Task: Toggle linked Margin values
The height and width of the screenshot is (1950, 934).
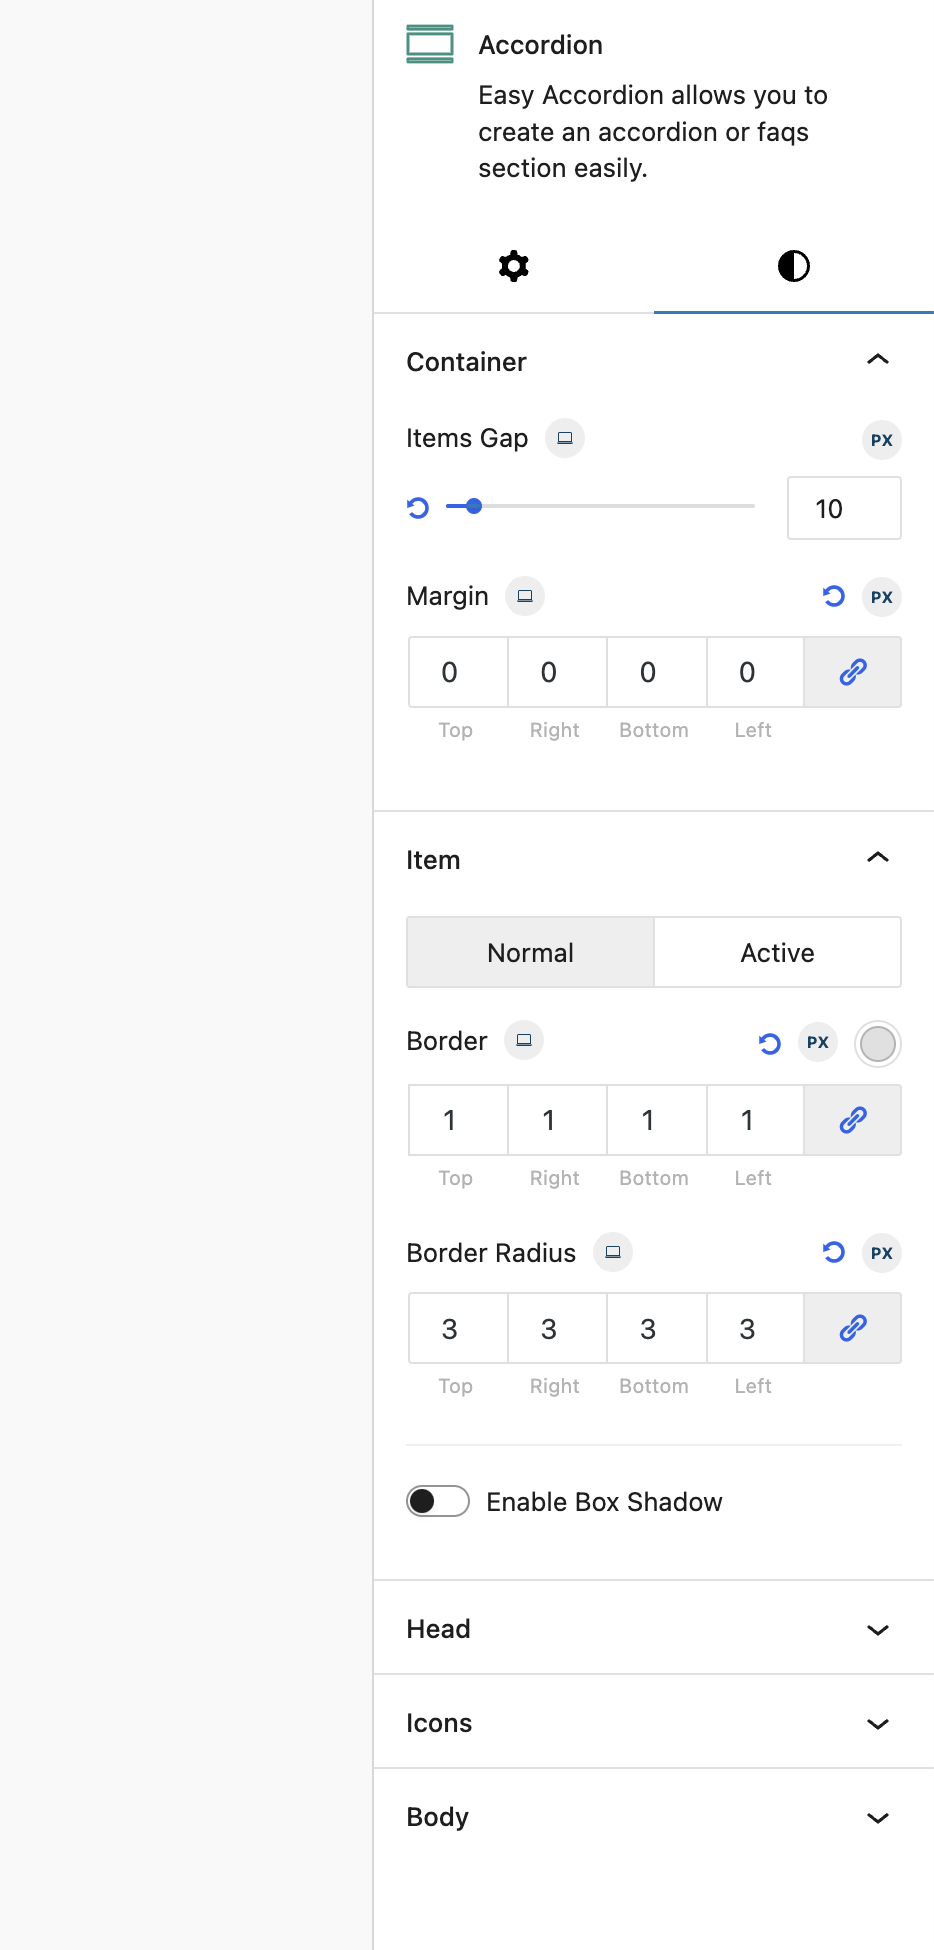Action: pyautogui.click(x=853, y=672)
